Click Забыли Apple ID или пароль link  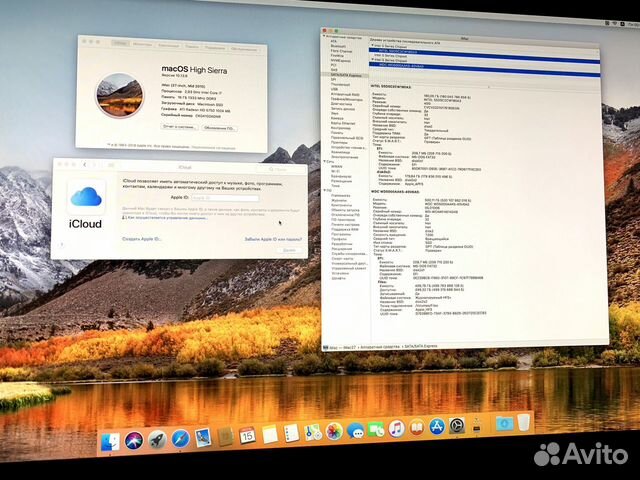tap(273, 239)
